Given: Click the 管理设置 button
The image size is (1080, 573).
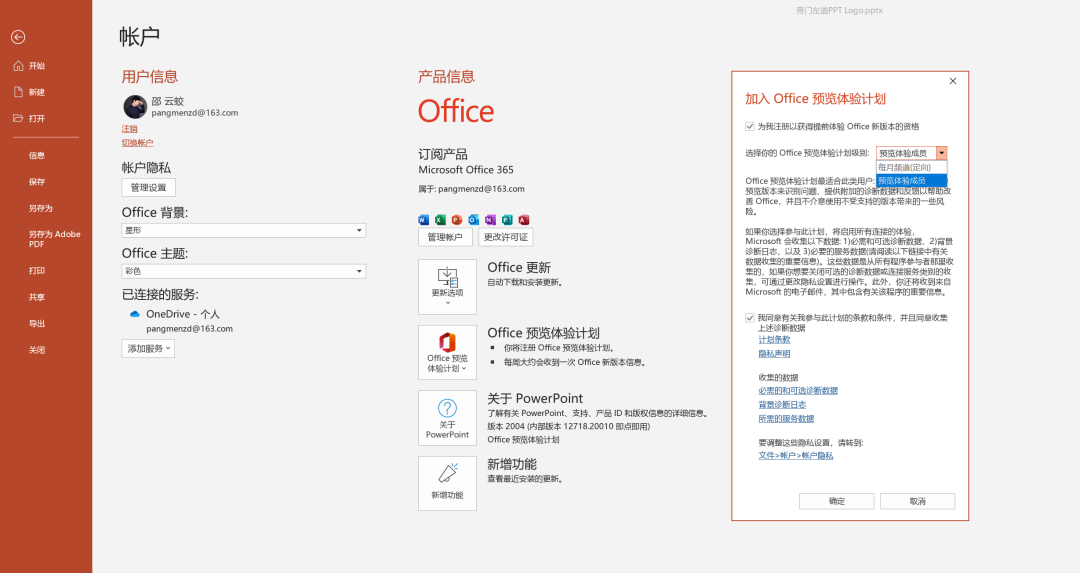Looking at the screenshot, I should 149,187.
